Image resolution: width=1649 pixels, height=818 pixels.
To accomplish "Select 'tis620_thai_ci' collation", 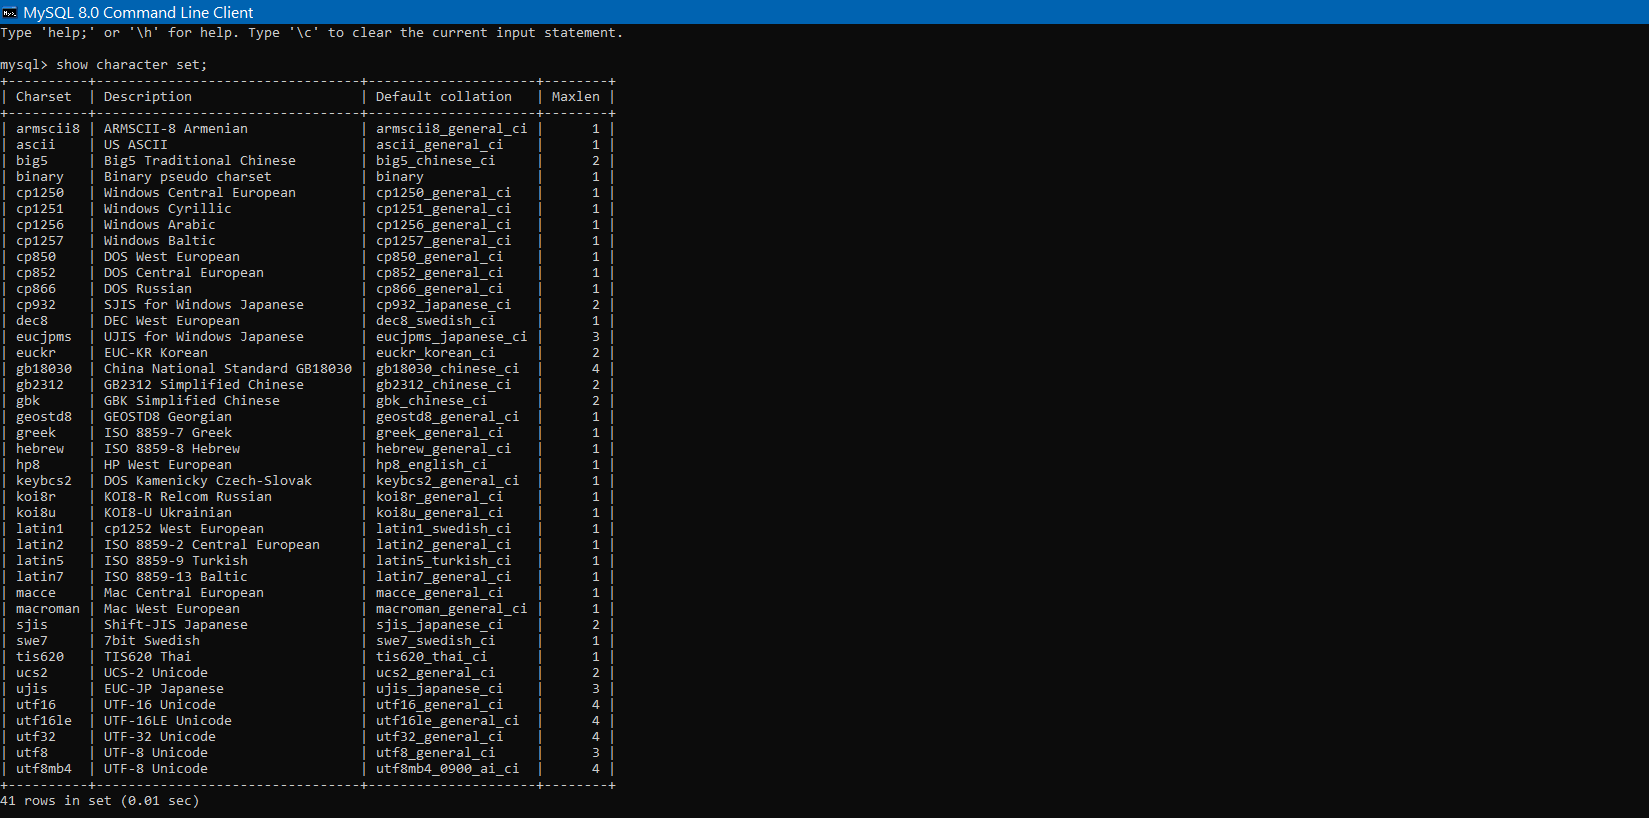I will (x=432, y=657).
